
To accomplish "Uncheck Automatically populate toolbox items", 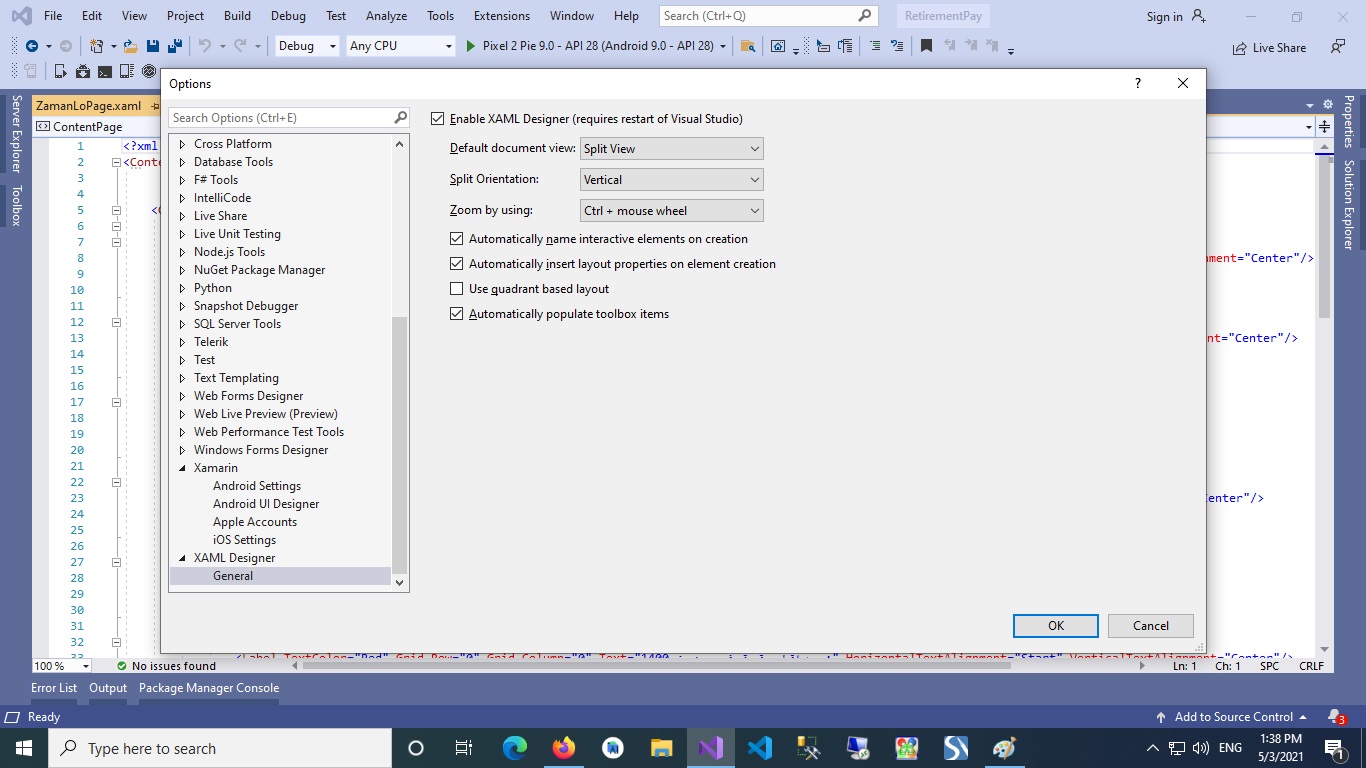I will pyautogui.click(x=457, y=314).
